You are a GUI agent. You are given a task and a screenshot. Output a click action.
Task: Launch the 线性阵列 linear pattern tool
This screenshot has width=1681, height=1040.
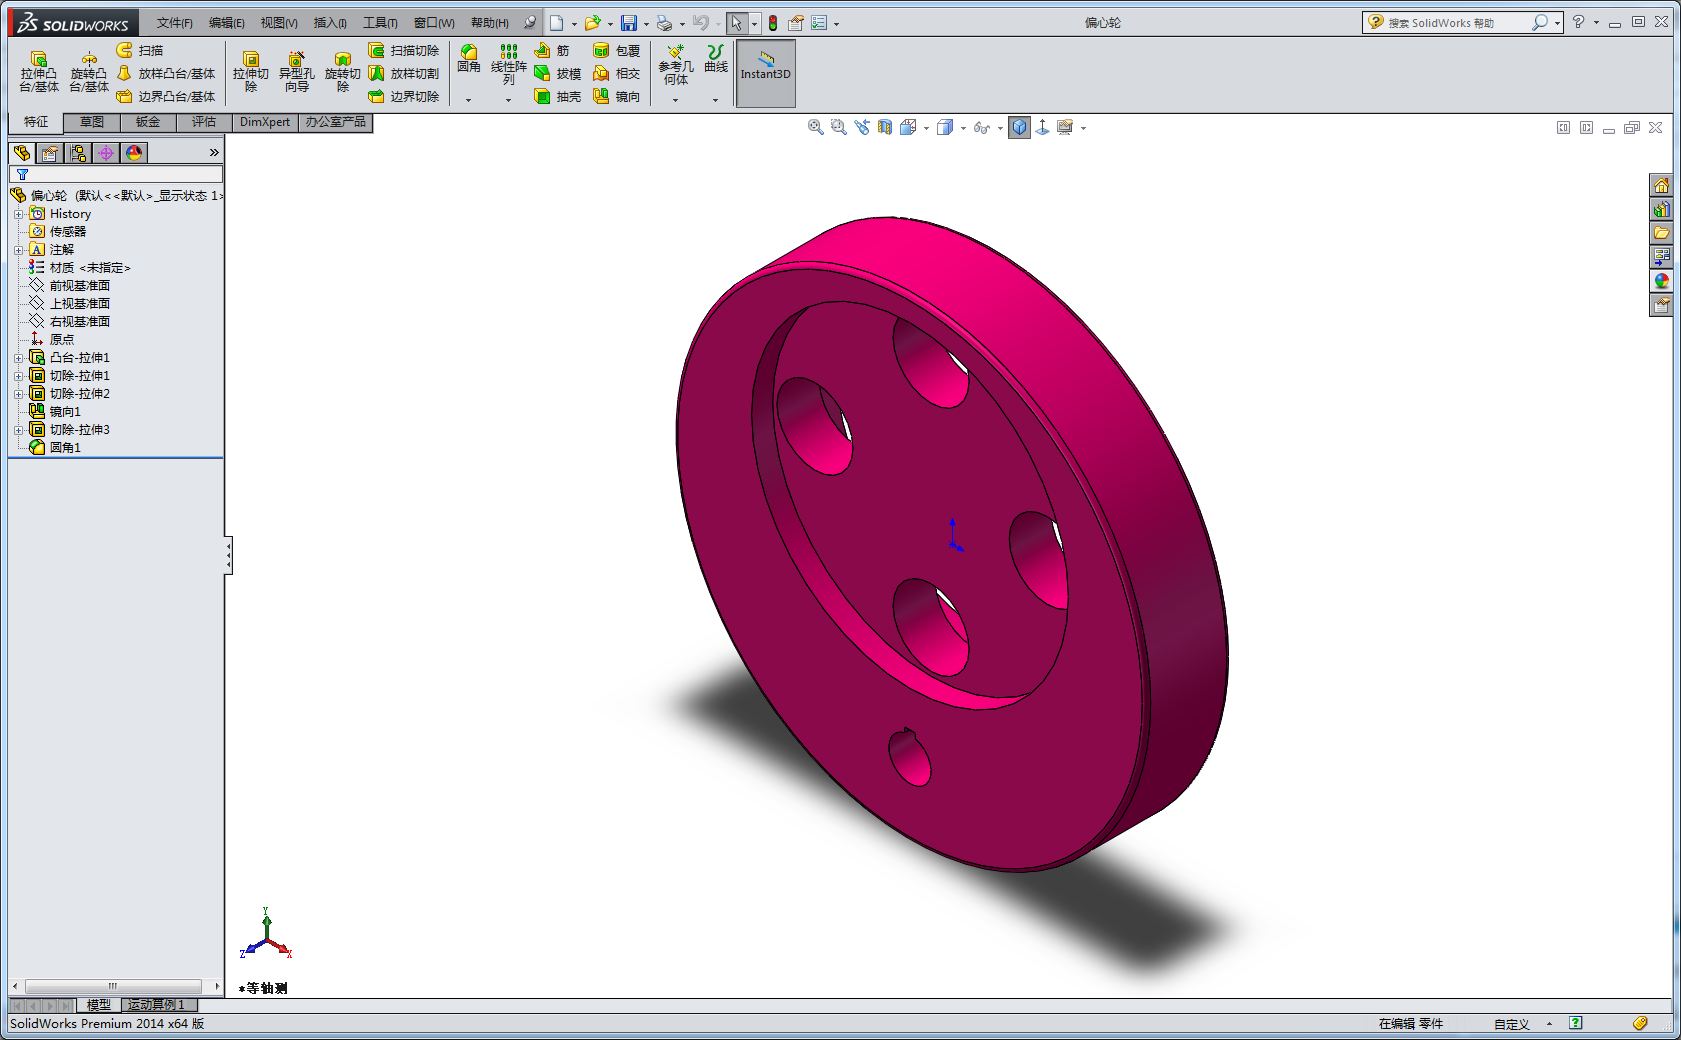tap(508, 64)
